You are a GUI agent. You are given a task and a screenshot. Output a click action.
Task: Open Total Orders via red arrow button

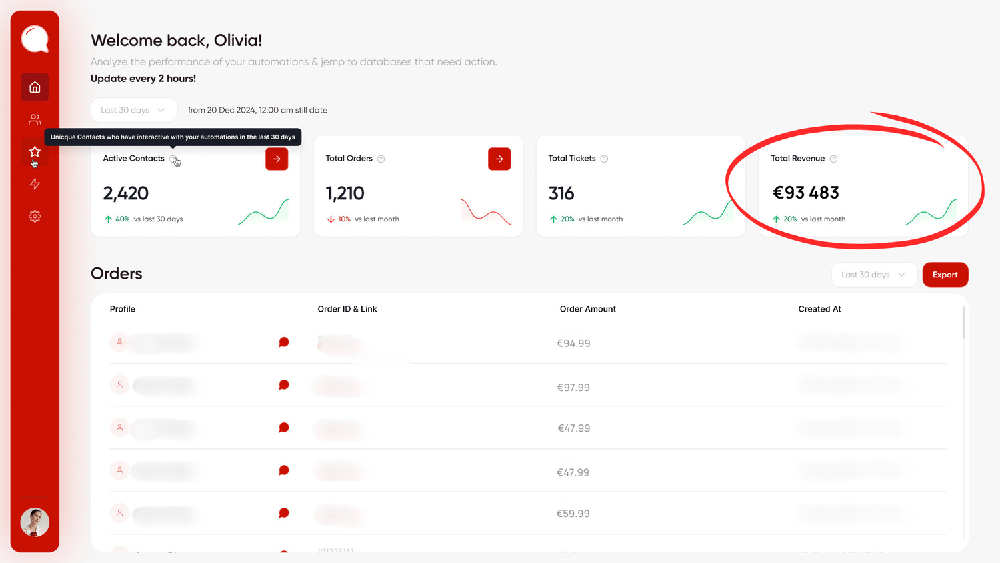pyautogui.click(x=499, y=159)
